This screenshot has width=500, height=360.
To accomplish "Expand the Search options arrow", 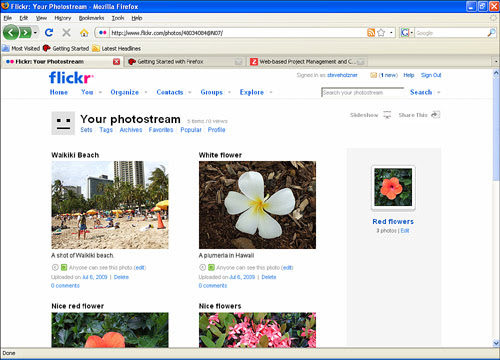I will point(439,92).
